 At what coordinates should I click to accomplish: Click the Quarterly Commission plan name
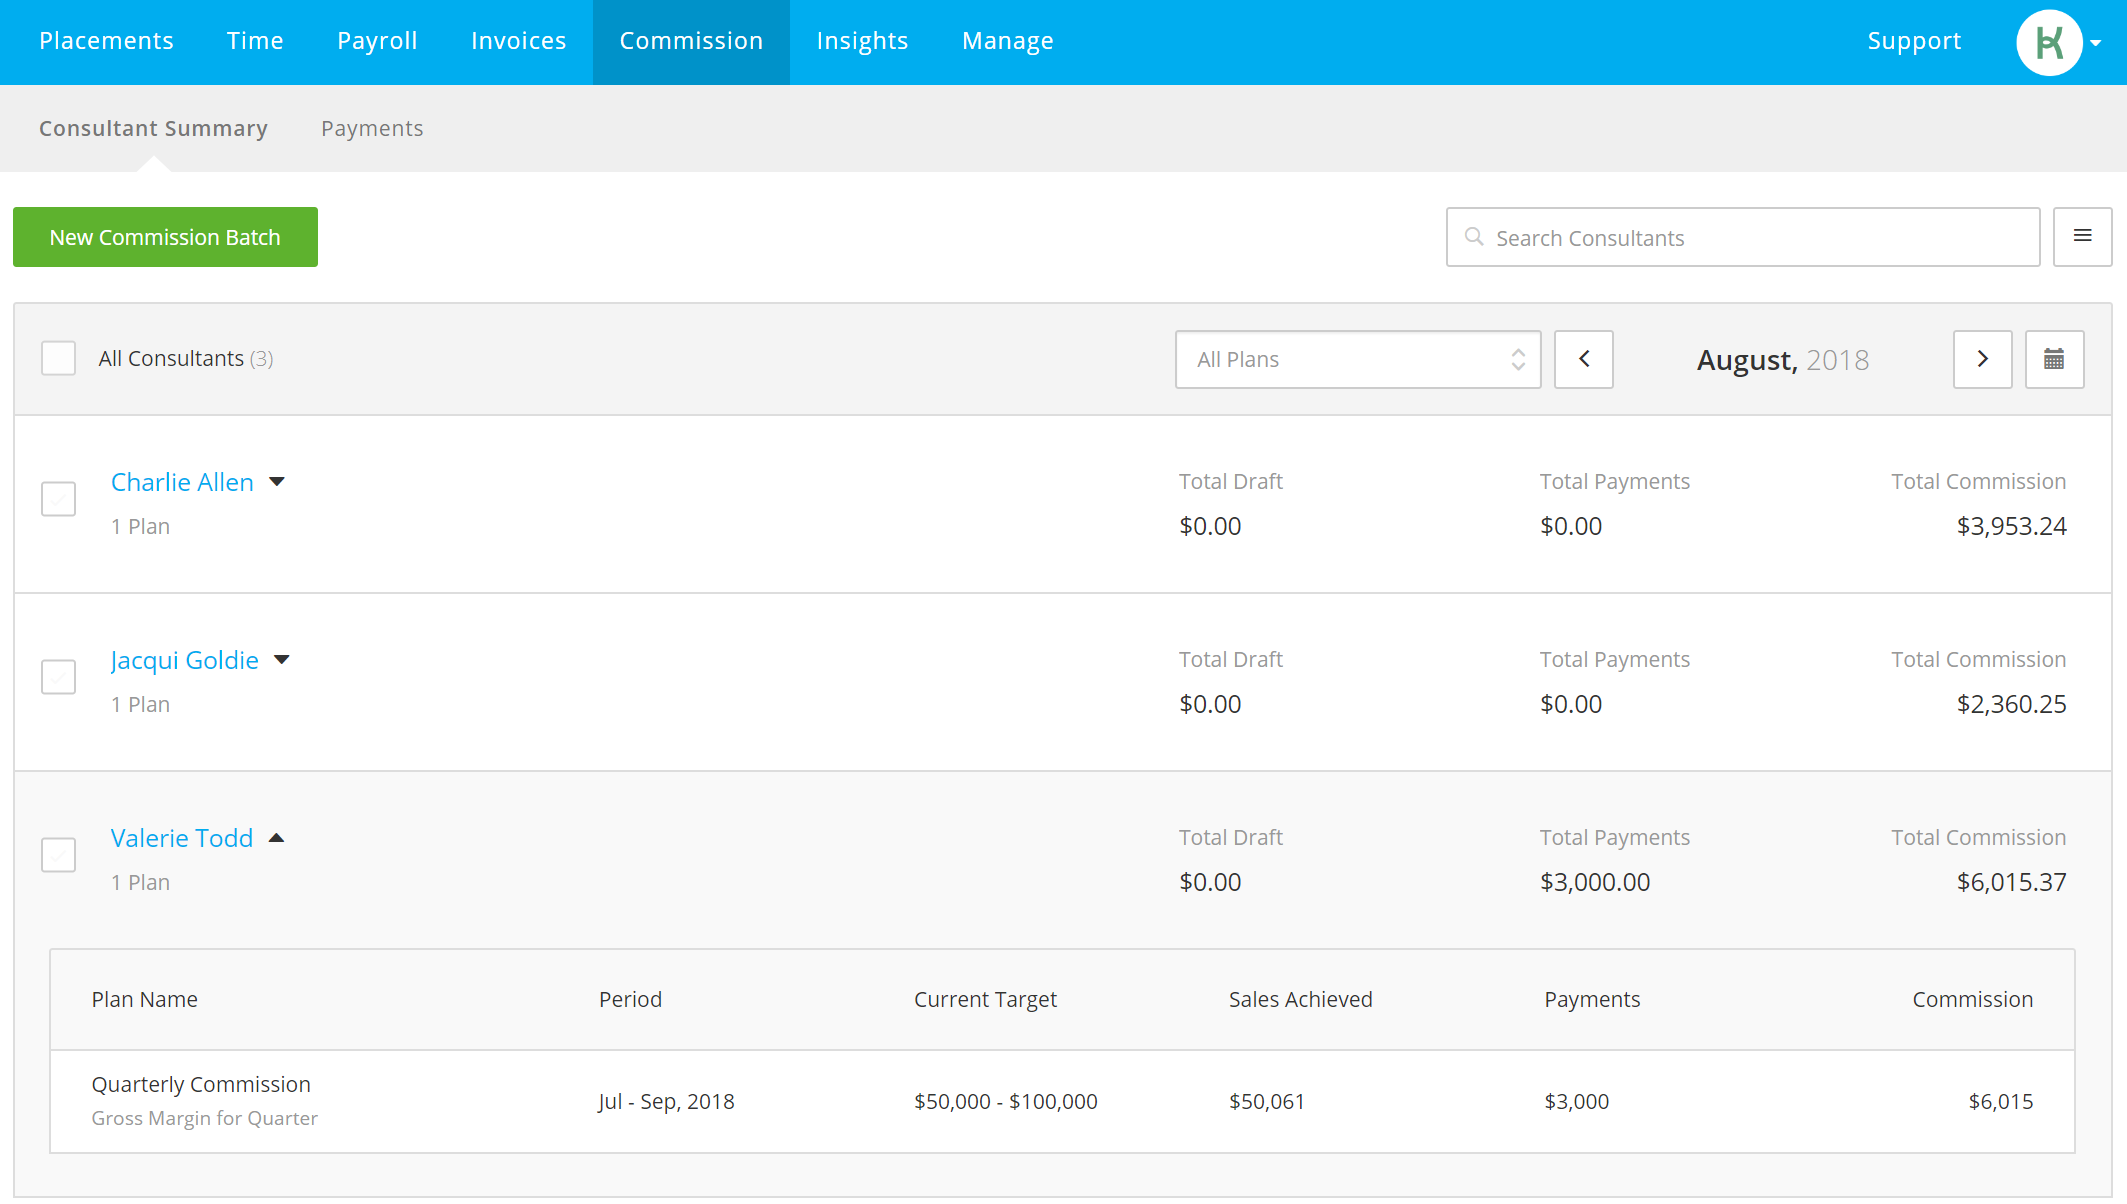click(x=201, y=1084)
